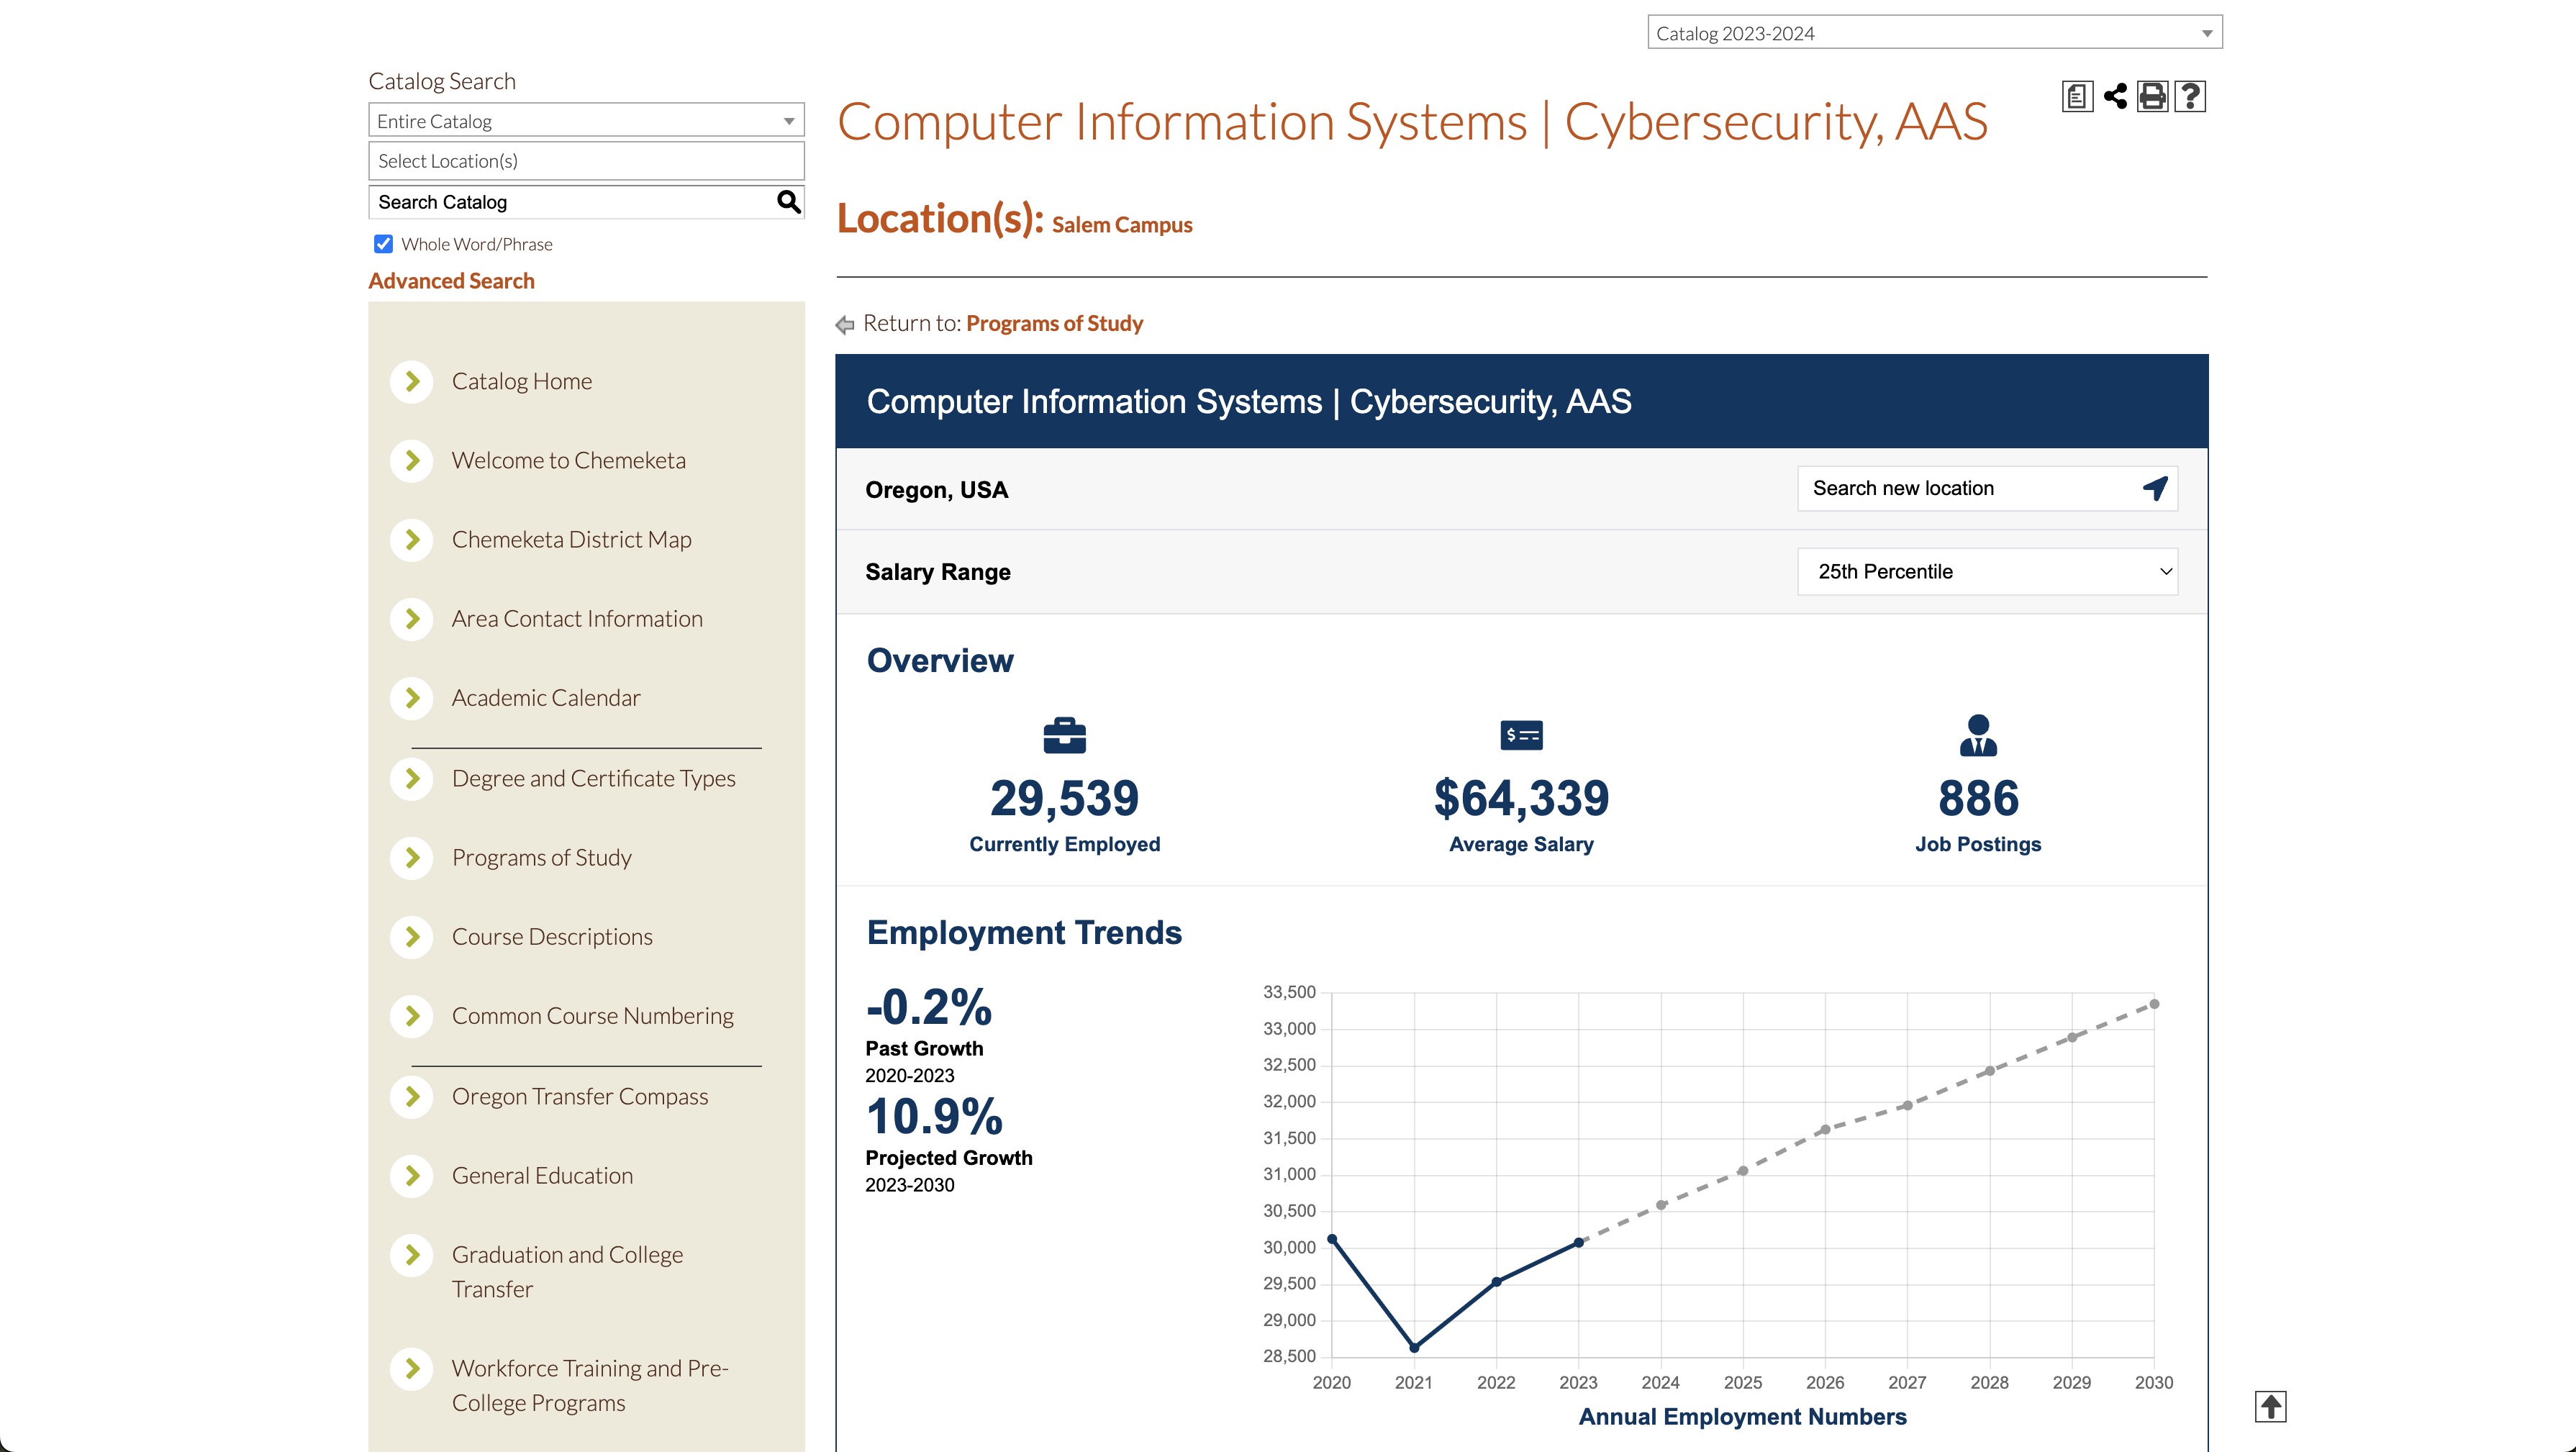The height and width of the screenshot is (1452, 2576).
Task: Click the return arrow beside Programs of Study
Action: point(845,324)
